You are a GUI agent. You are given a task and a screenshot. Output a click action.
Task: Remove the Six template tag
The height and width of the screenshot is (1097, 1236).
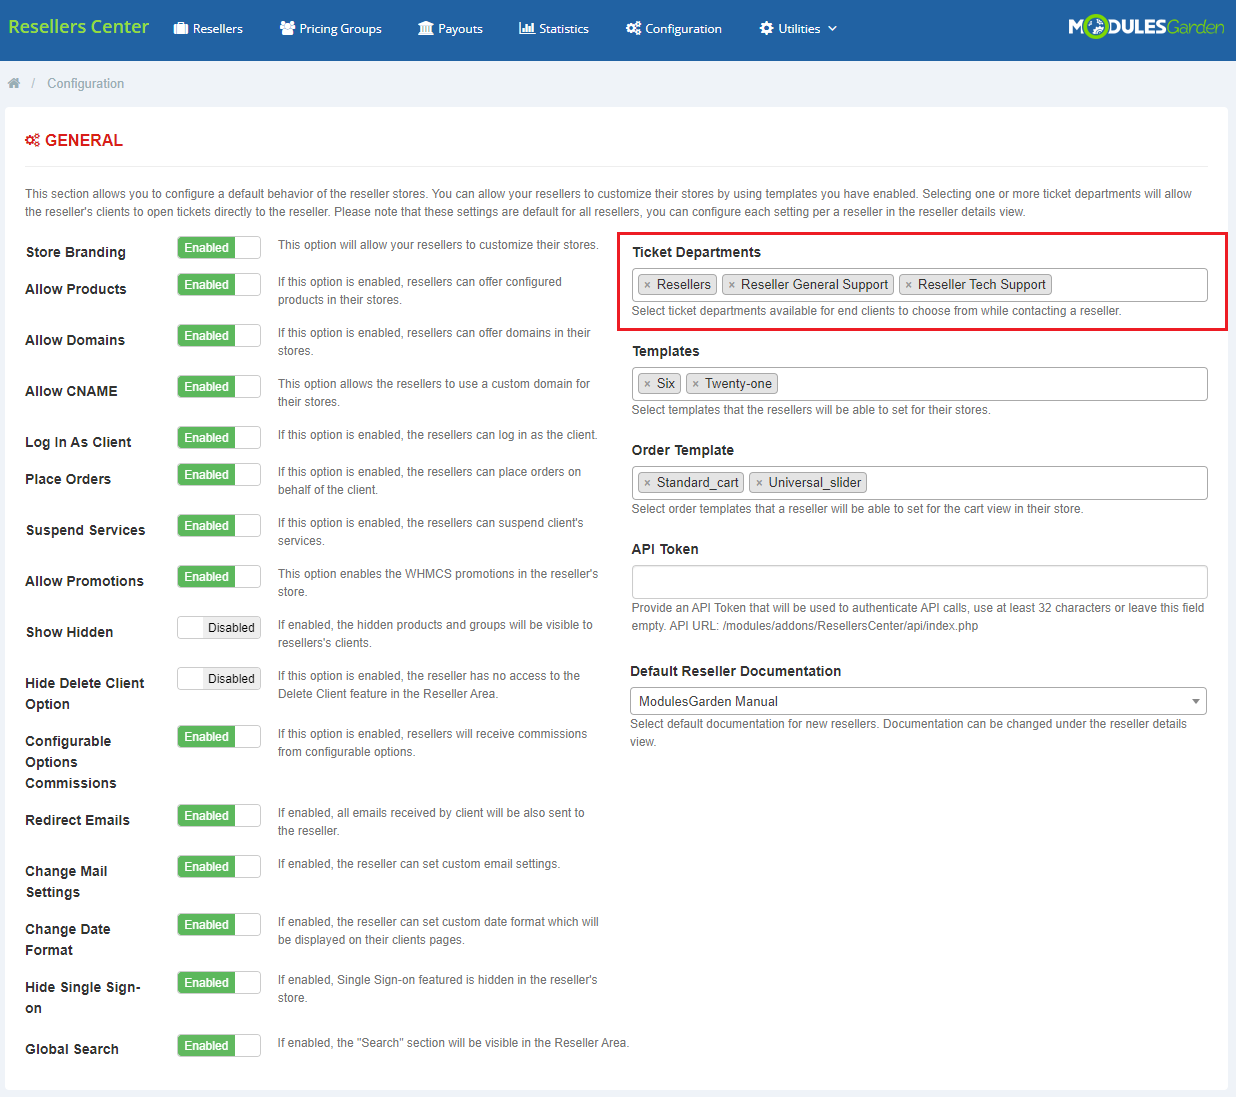(647, 384)
